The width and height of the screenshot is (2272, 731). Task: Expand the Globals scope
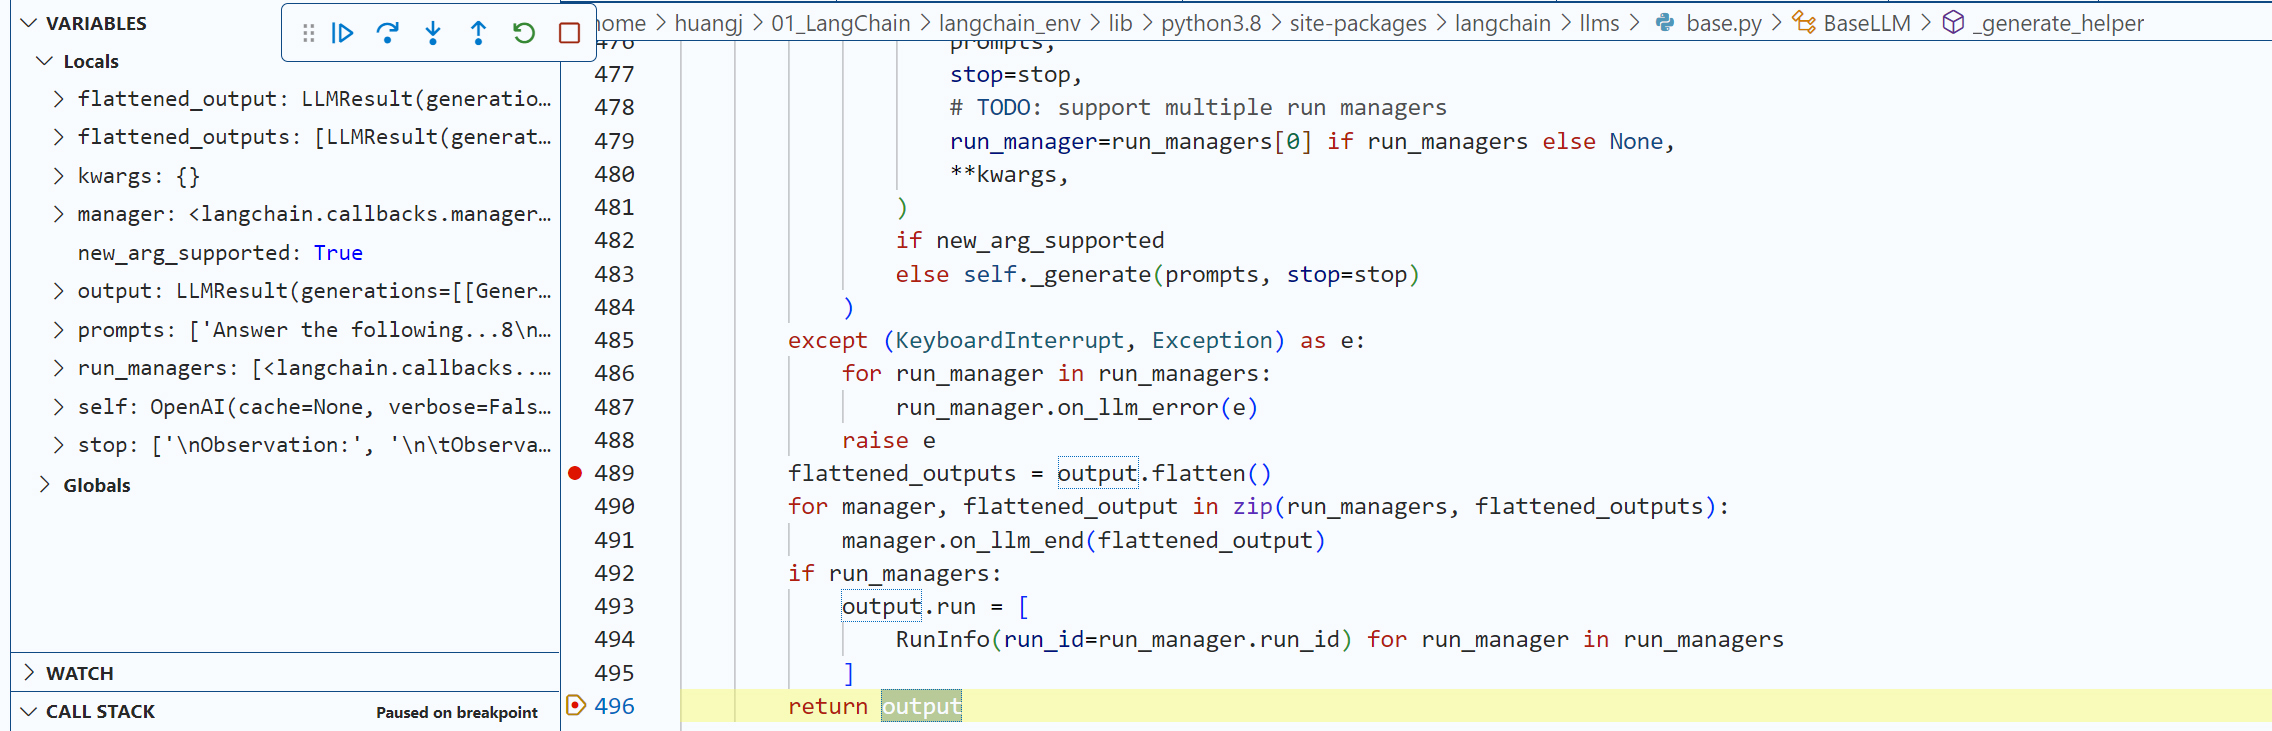point(45,485)
